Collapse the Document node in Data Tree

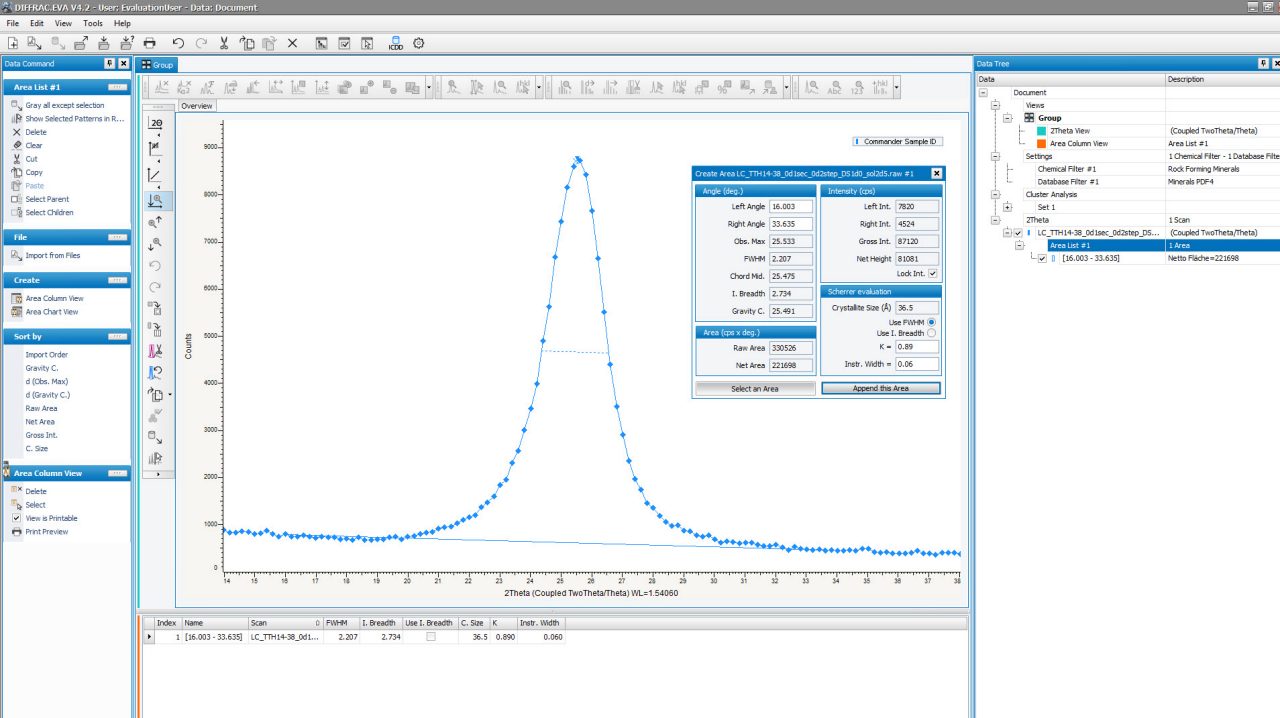pos(983,93)
